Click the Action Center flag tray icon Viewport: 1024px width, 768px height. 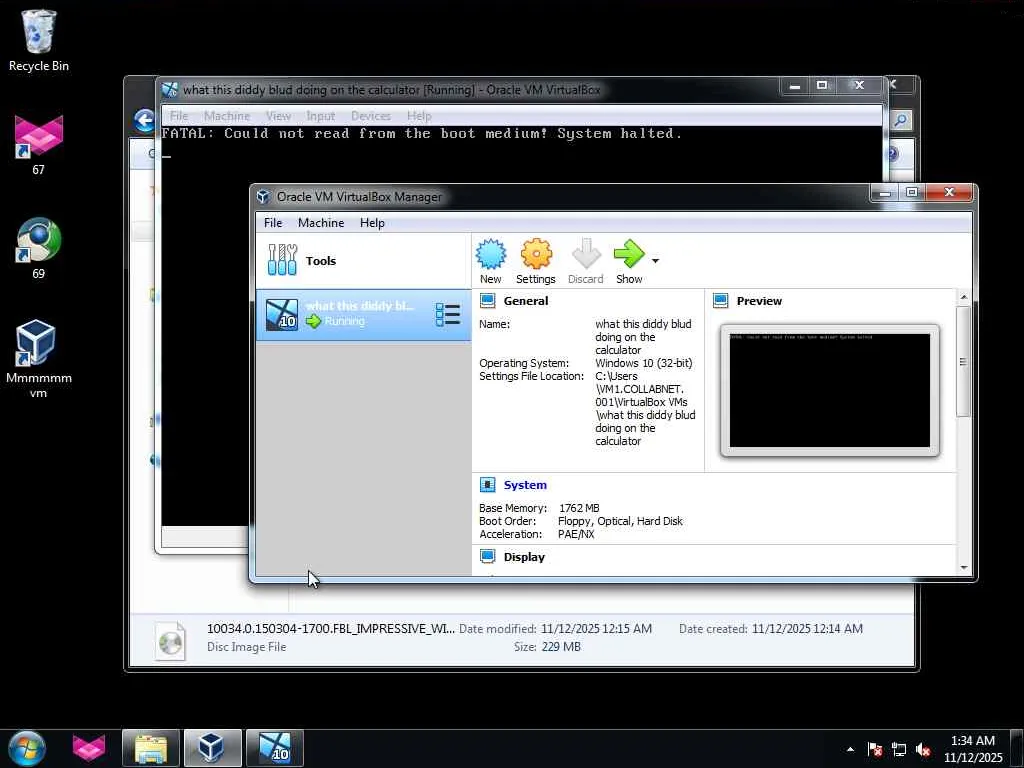pyautogui.click(x=875, y=750)
